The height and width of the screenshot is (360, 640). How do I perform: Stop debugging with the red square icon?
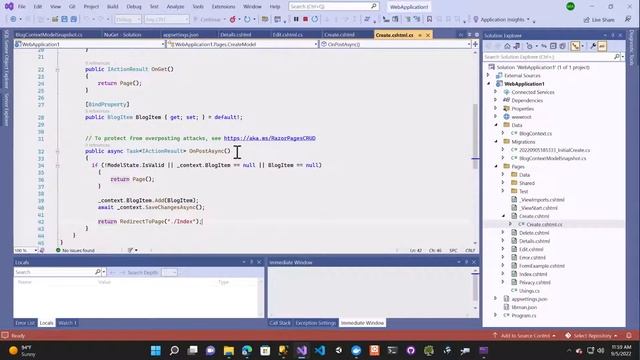point(305,19)
